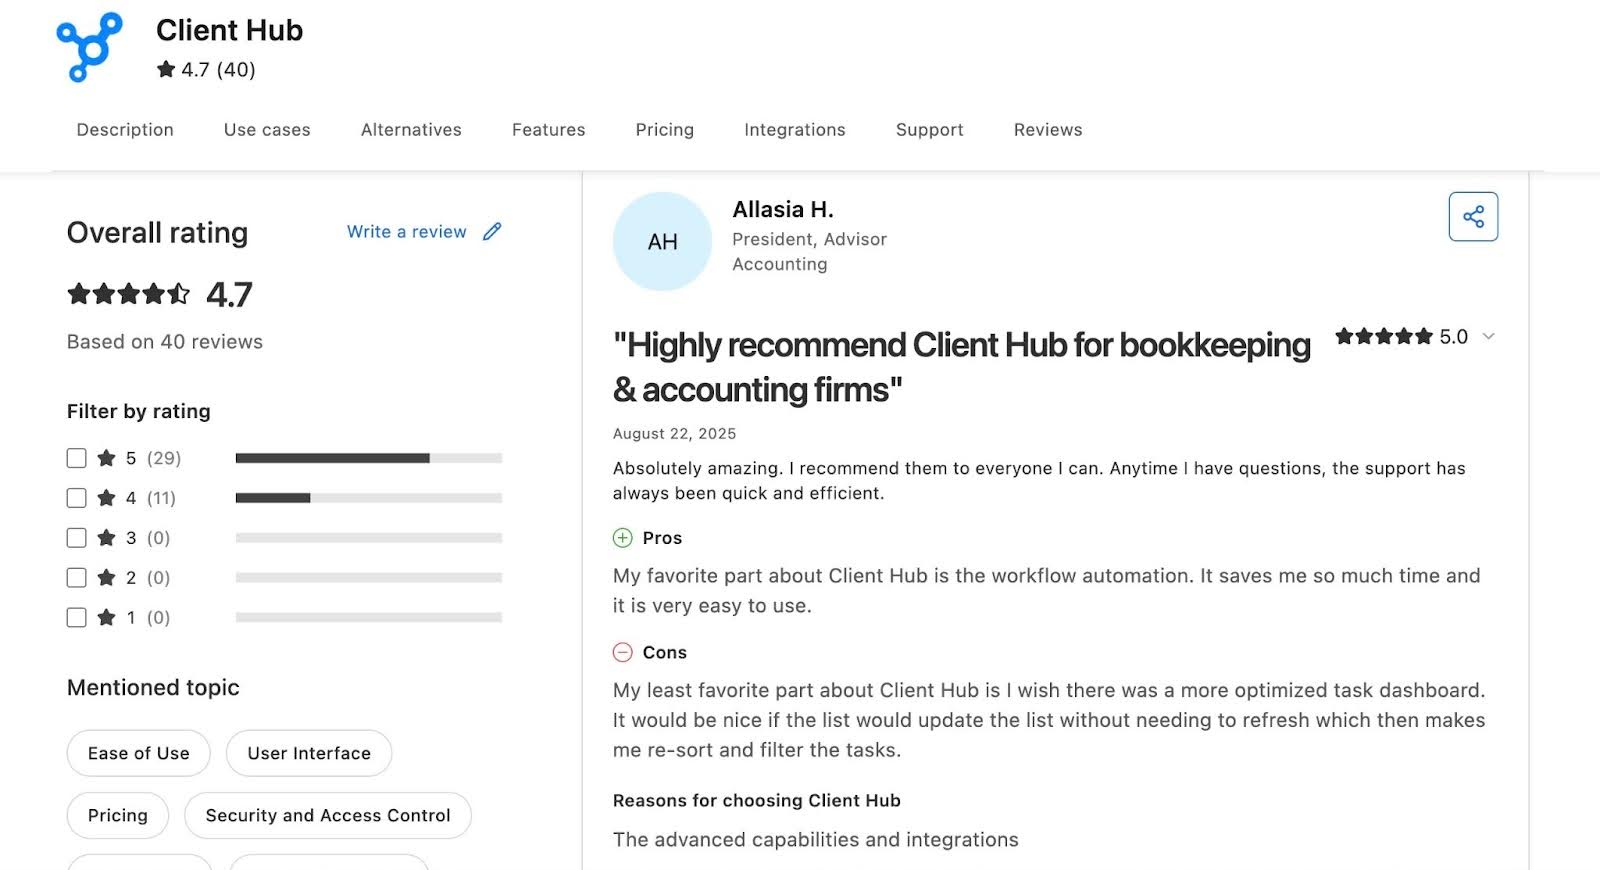Select the 1-star rating checkbox
The image size is (1600, 870).
coord(76,617)
